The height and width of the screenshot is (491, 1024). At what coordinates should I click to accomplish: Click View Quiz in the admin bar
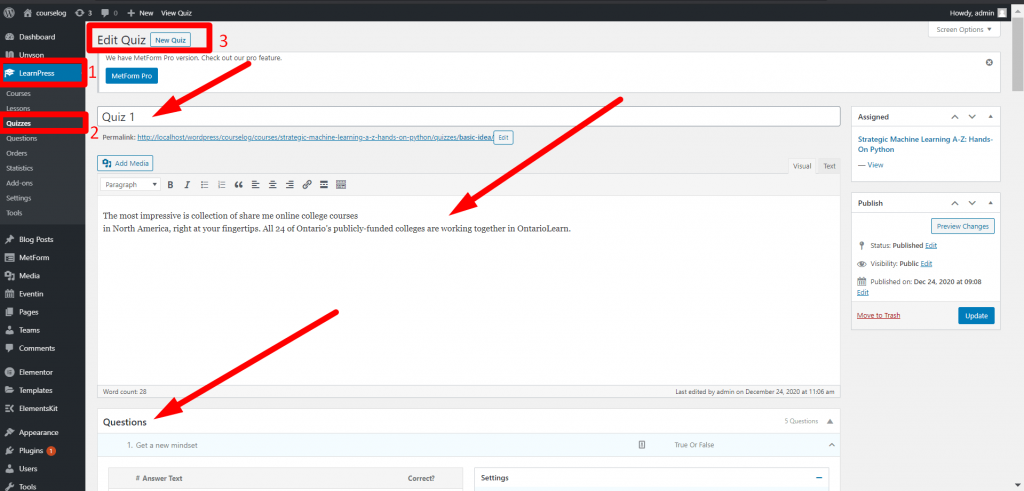tap(176, 12)
